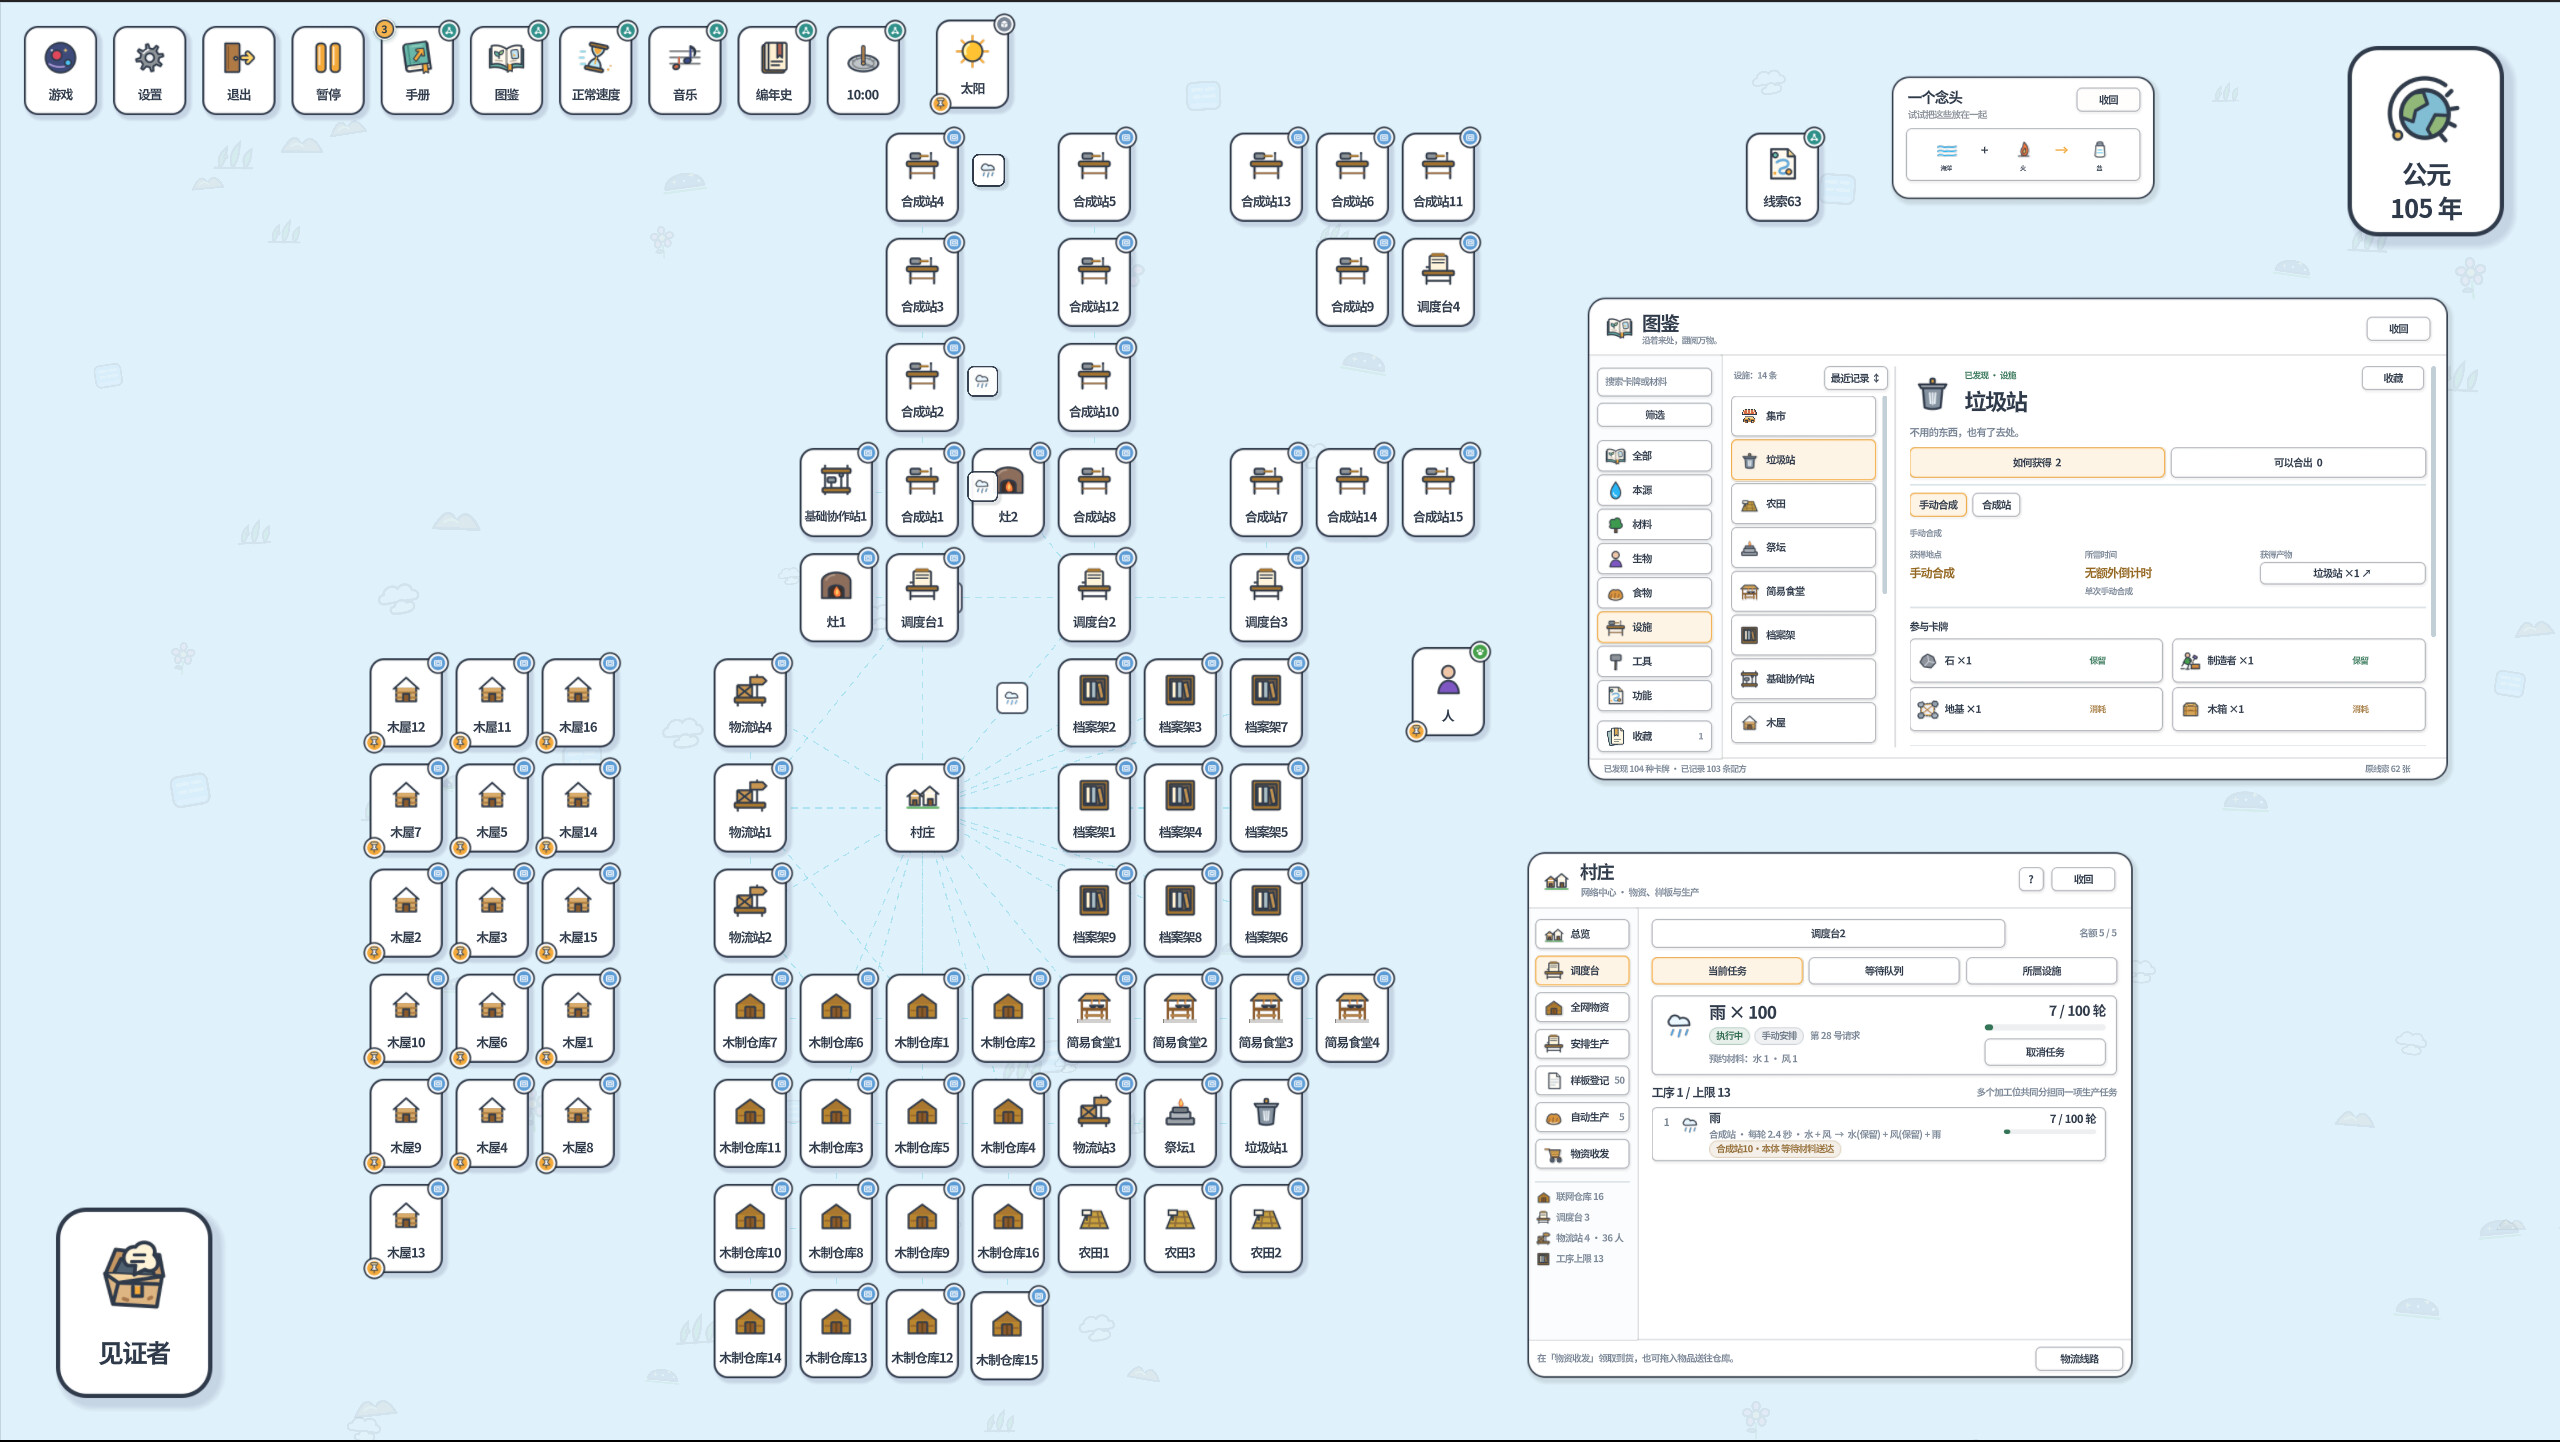Select the 基础协作站1 card
The height and width of the screenshot is (1442, 2560).
click(x=836, y=492)
